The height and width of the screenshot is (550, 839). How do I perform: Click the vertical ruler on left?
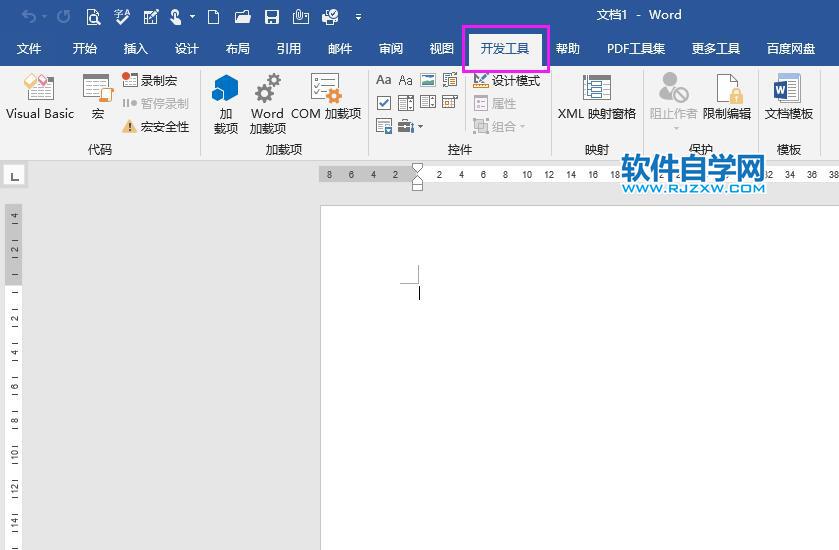coord(14,377)
